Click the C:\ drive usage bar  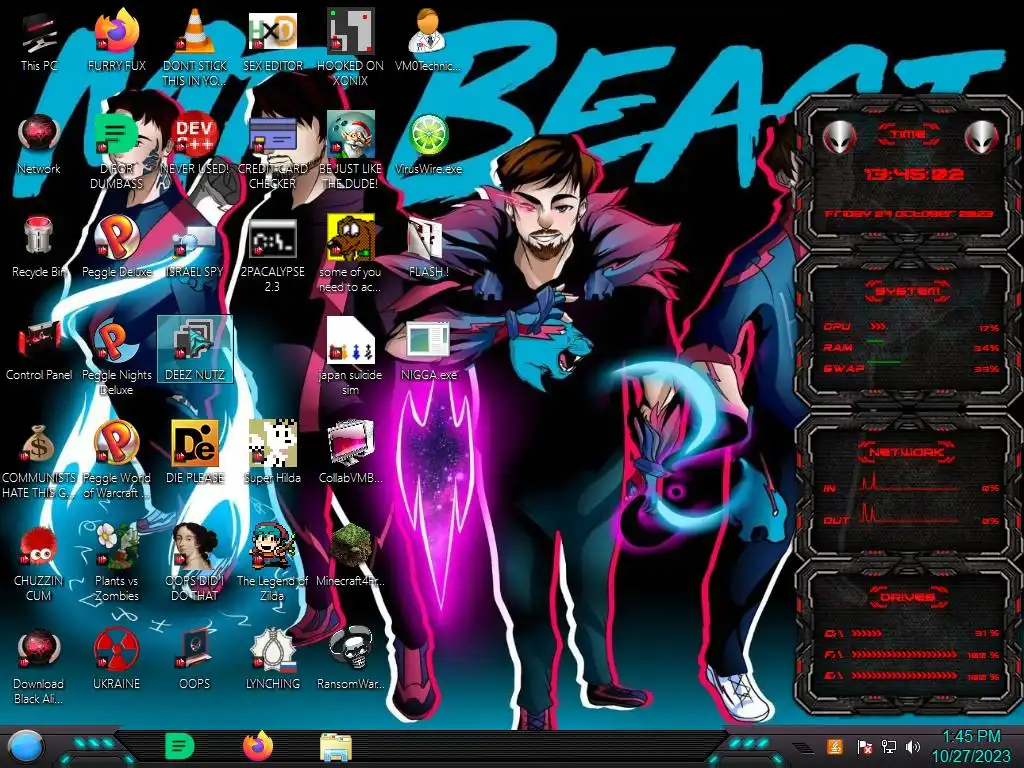[867, 633]
